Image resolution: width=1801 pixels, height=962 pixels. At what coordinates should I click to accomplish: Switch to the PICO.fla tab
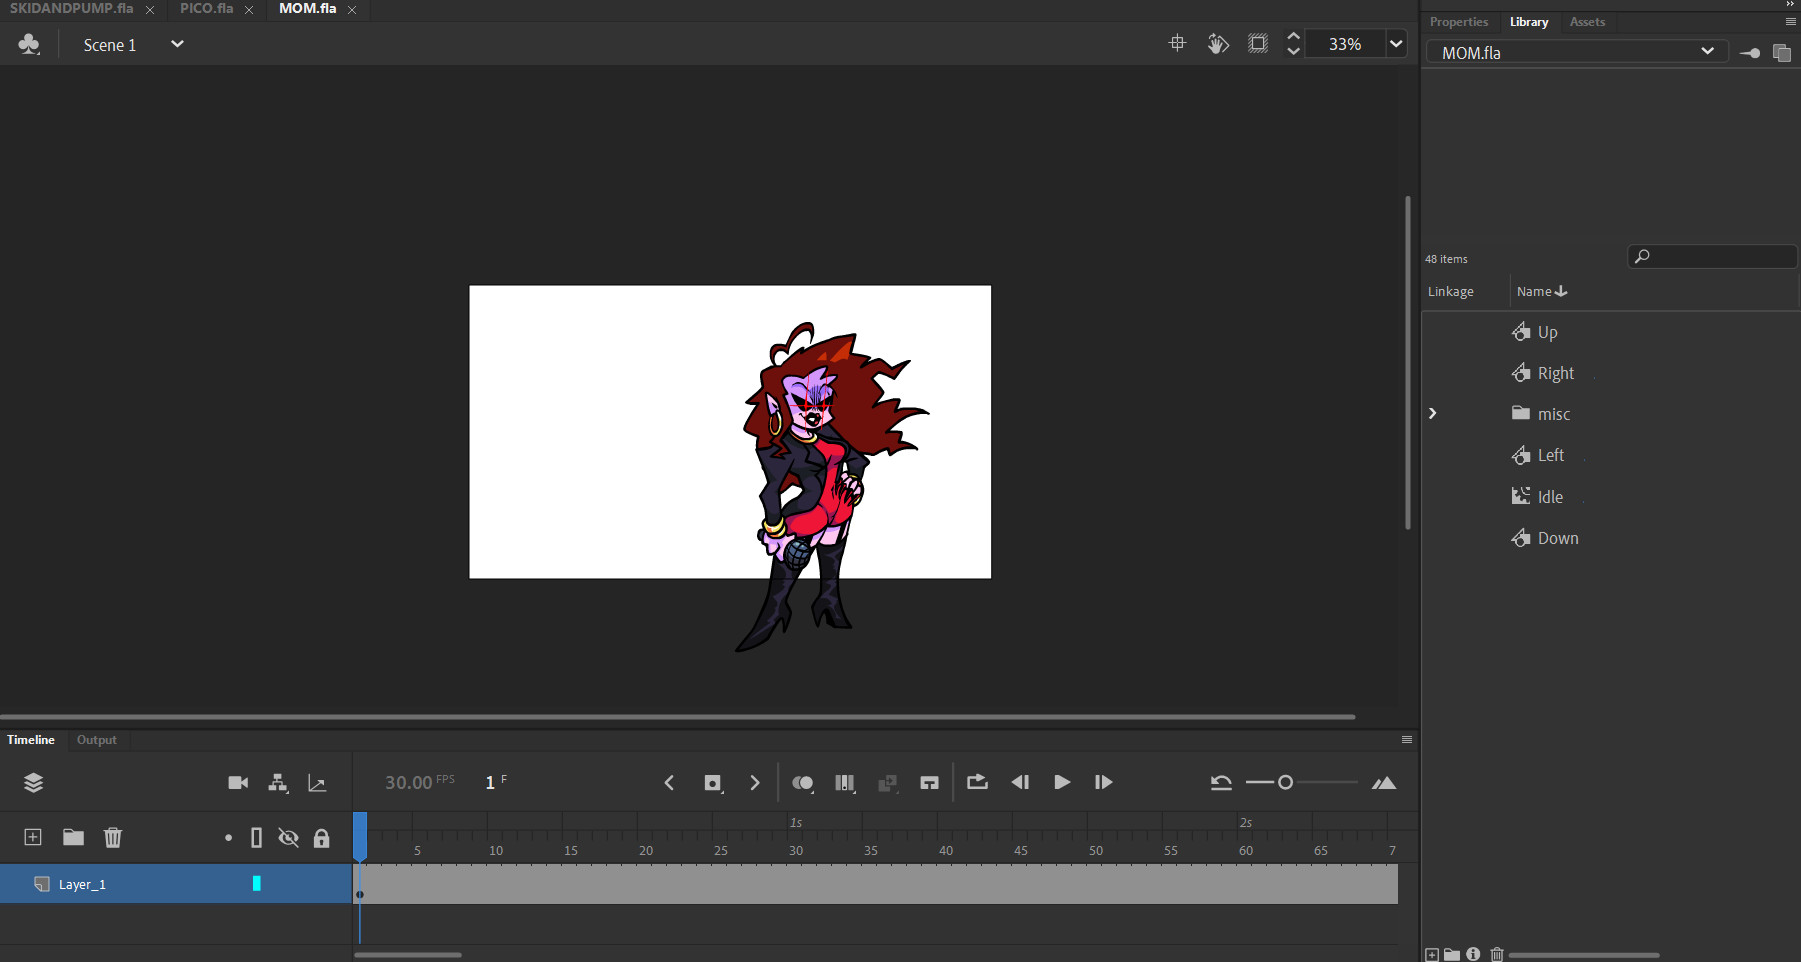pos(207,8)
